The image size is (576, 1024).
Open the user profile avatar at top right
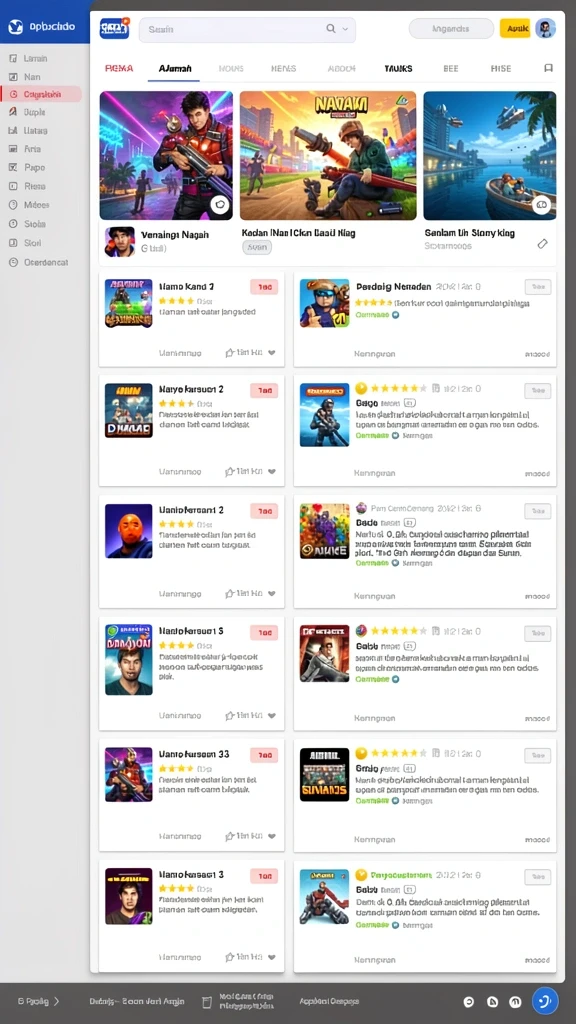545,28
